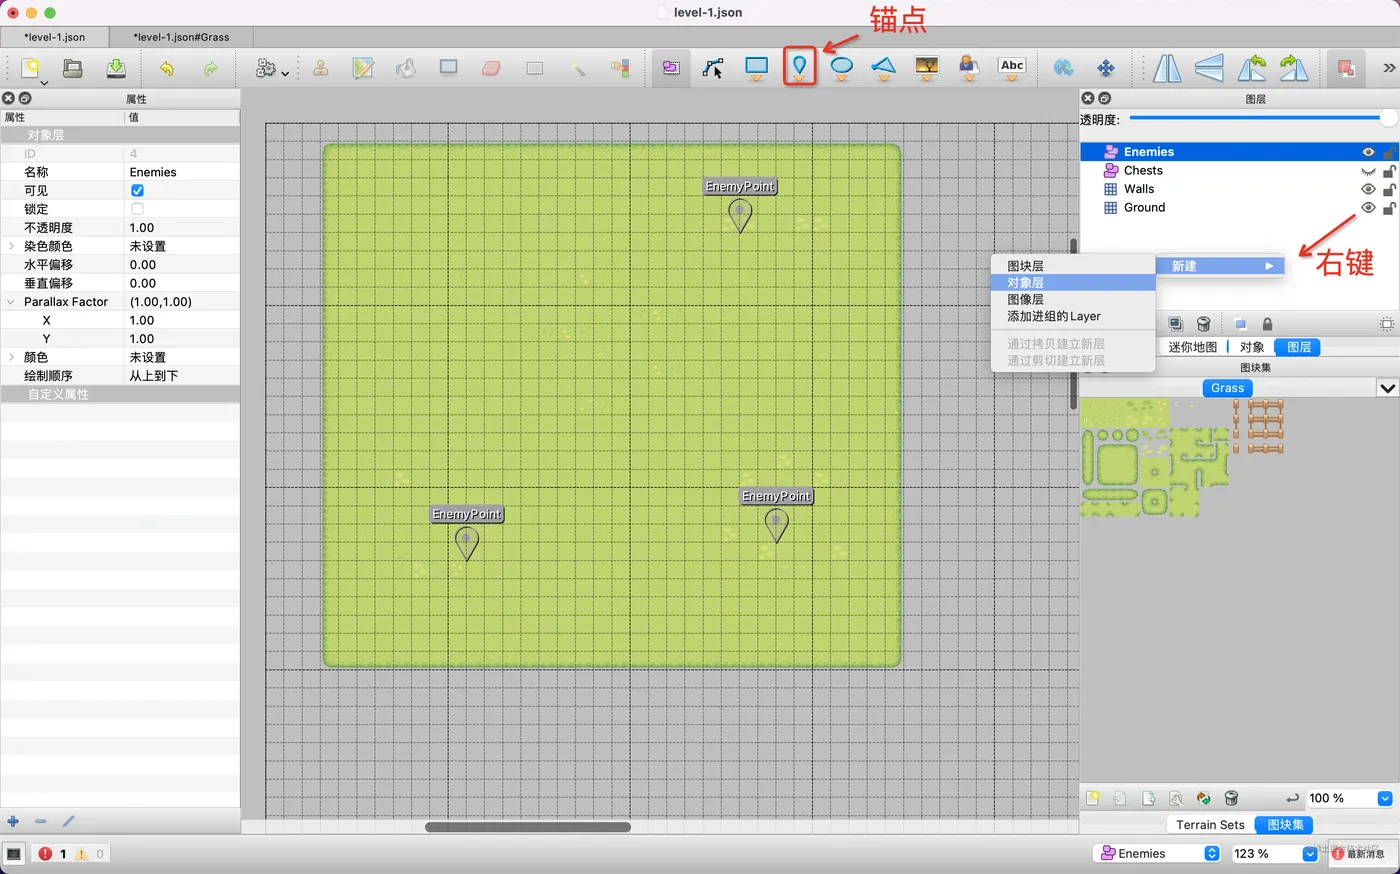Screen dimensions: 1400x874
Task: Select the Shape Fill tool
Action: [x=448, y=68]
